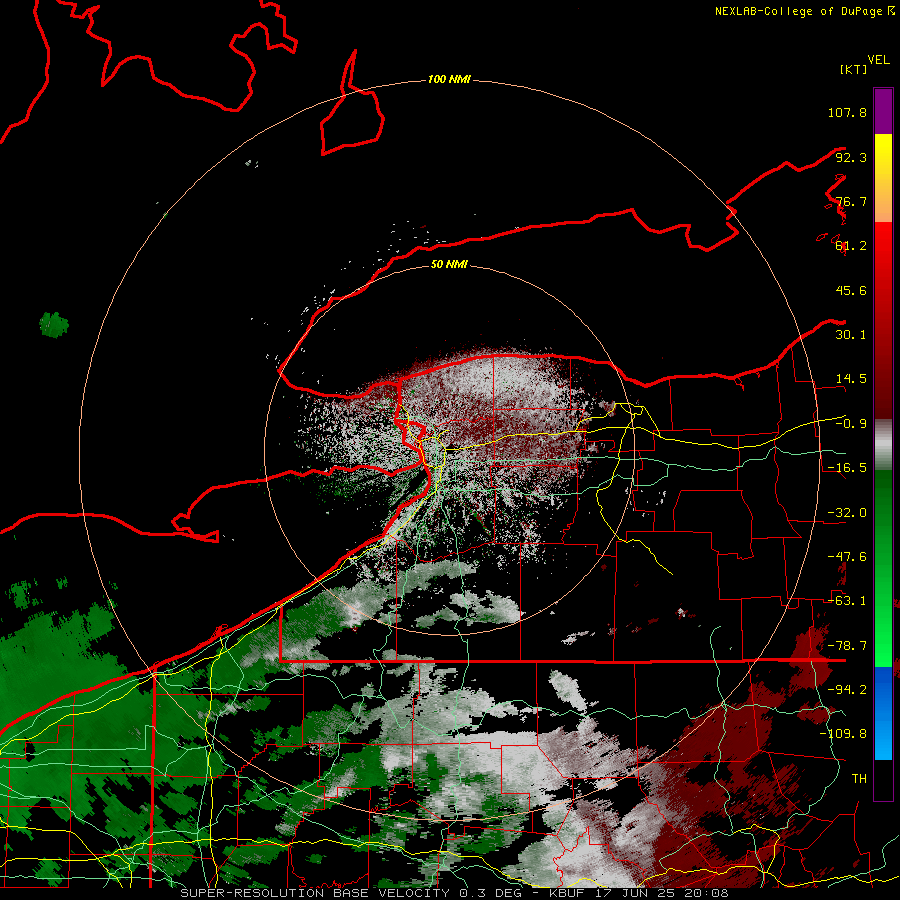Select the -0.9 velocity scale value
This screenshot has width=900, height=900.
(851, 424)
